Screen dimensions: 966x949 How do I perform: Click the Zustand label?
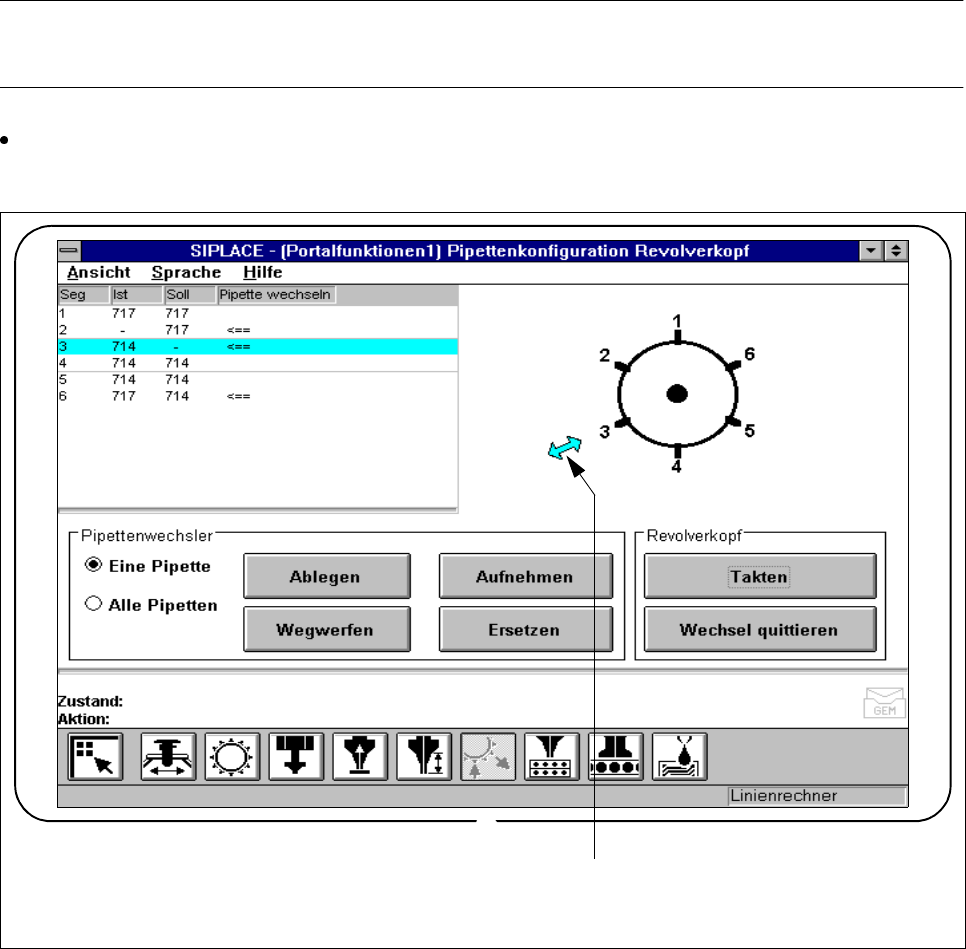click(91, 701)
